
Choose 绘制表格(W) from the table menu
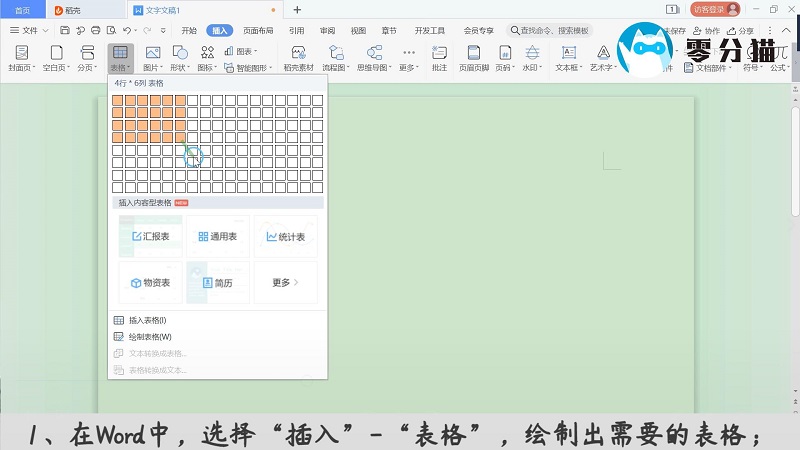[x=150, y=337]
